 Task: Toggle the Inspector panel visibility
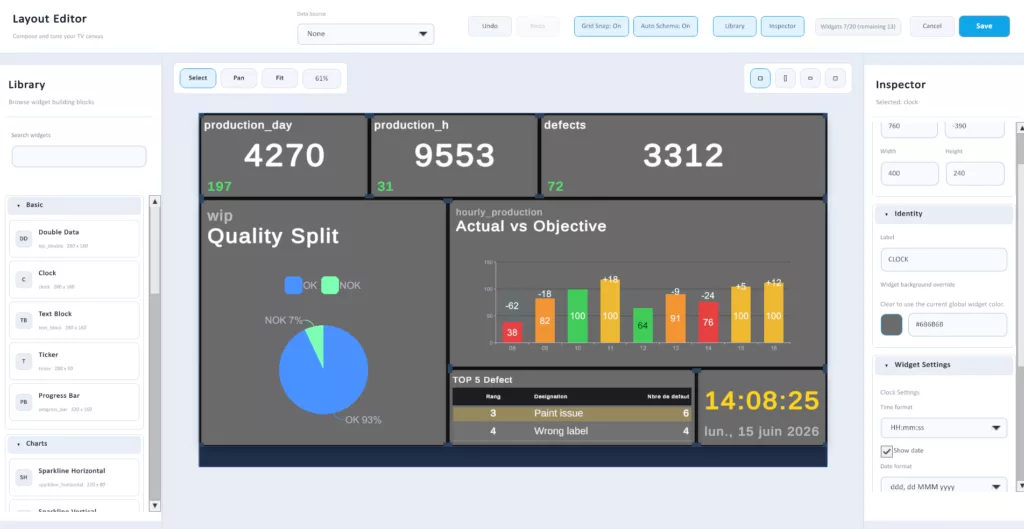pos(782,26)
